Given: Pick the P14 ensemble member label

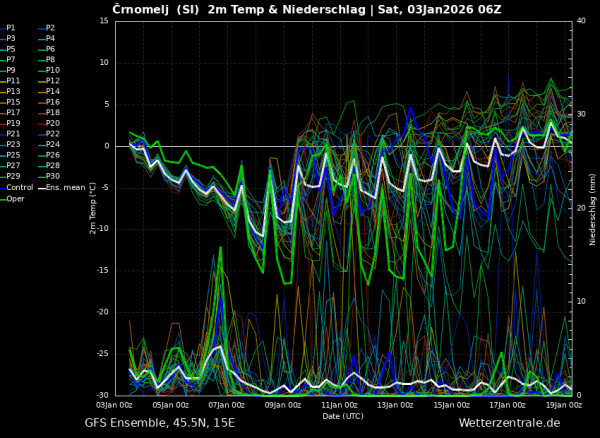Looking at the screenshot, I should (x=49, y=91).
